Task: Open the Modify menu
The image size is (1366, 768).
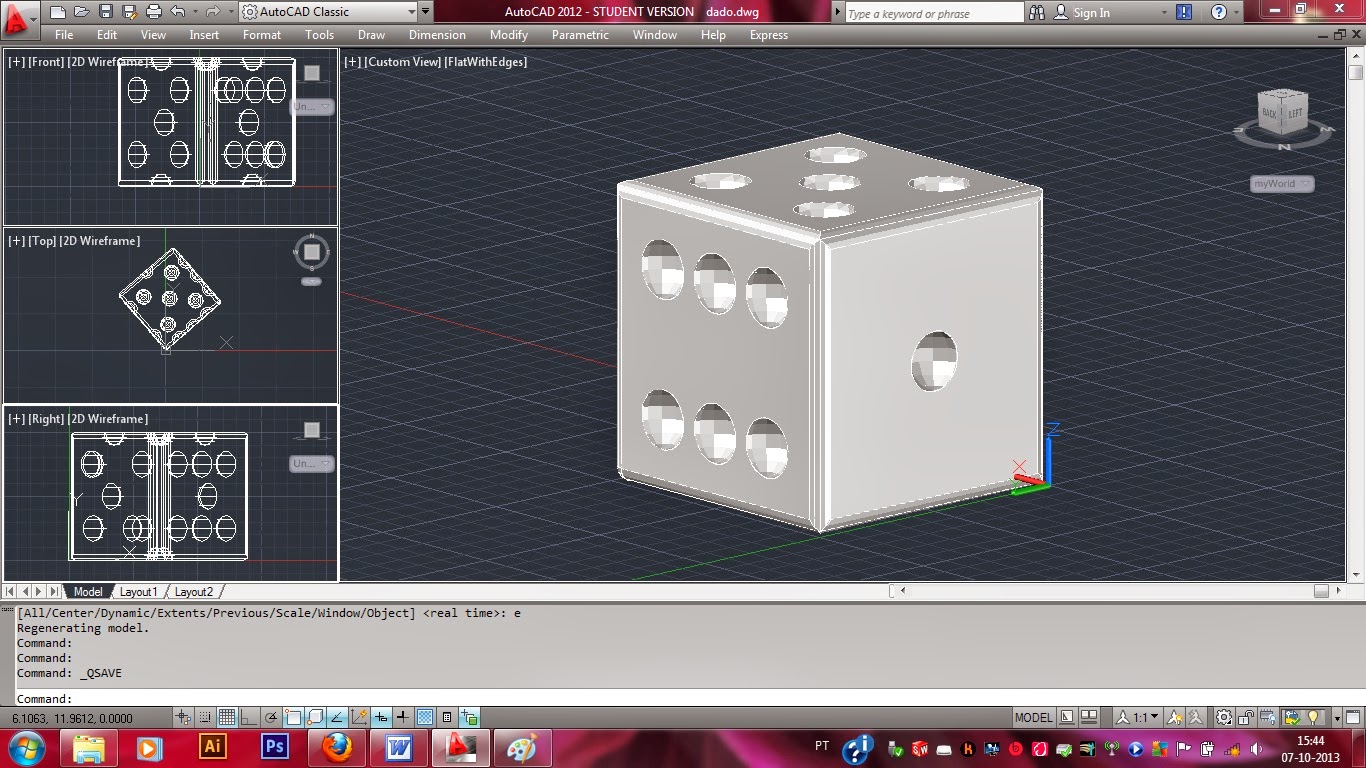Action: 509,35
